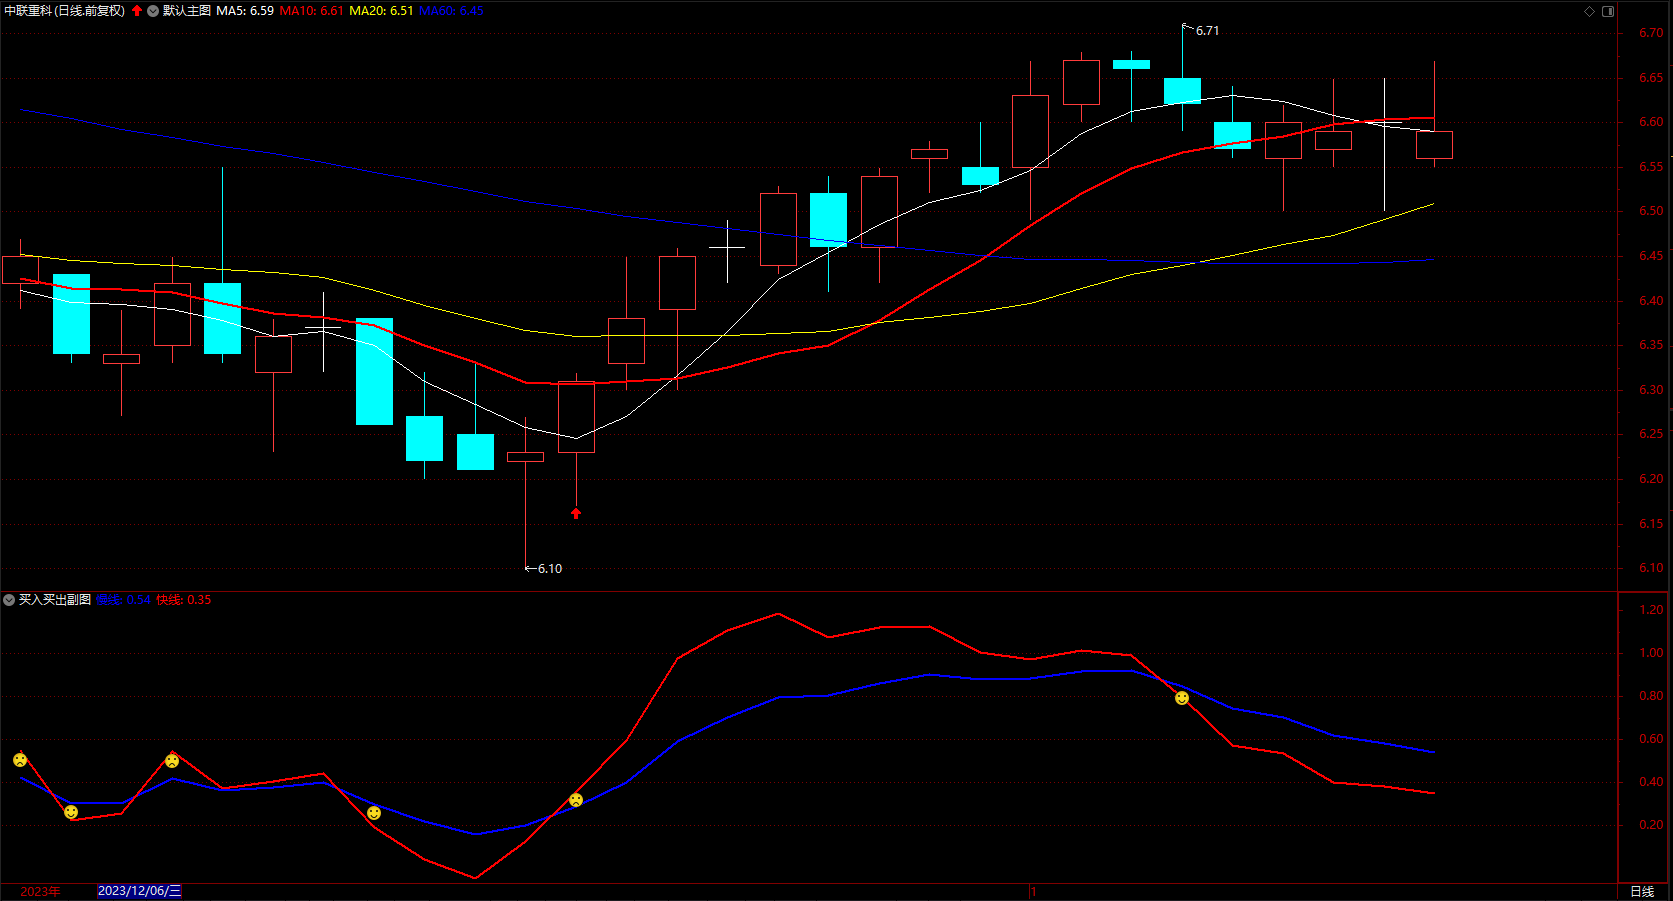This screenshot has height=901, width=1673.
Task: Click the 2023/12/06/三 date marker
Action: point(140,891)
